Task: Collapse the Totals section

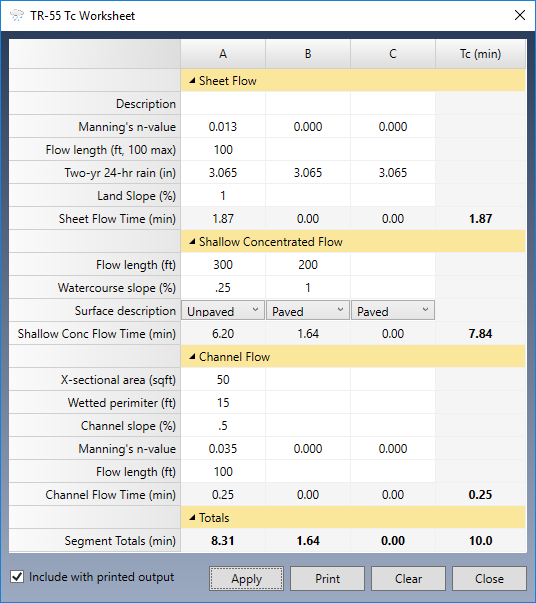Action: pos(192,518)
